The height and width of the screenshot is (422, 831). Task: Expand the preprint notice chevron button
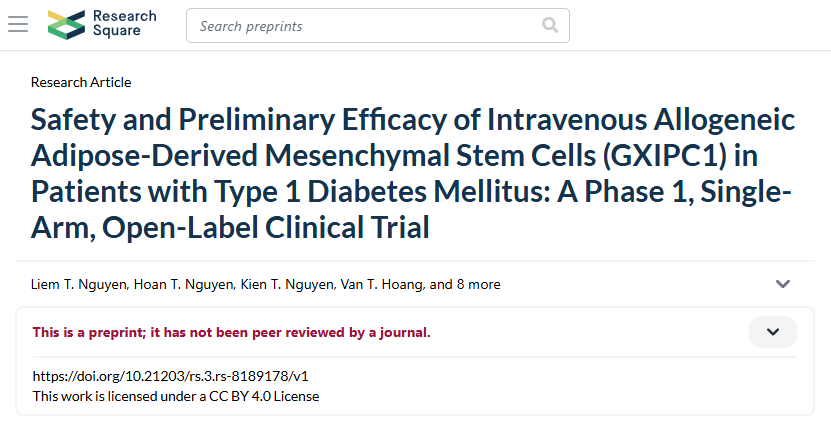pyautogui.click(x=772, y=332)
